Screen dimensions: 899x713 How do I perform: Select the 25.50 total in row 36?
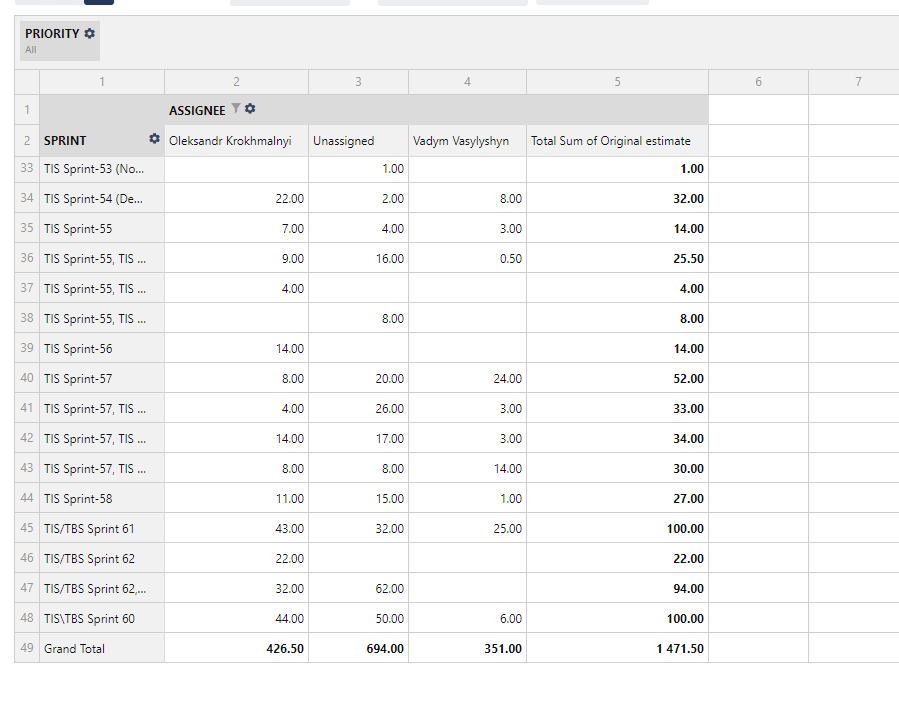[x=617, y=258]
